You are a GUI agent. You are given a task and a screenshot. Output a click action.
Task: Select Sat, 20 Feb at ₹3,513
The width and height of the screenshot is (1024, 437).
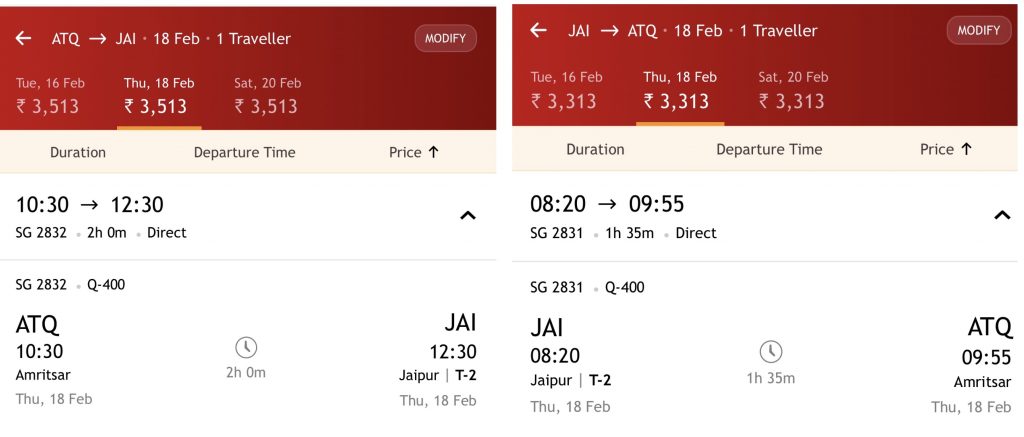click(x=267, y=96)
